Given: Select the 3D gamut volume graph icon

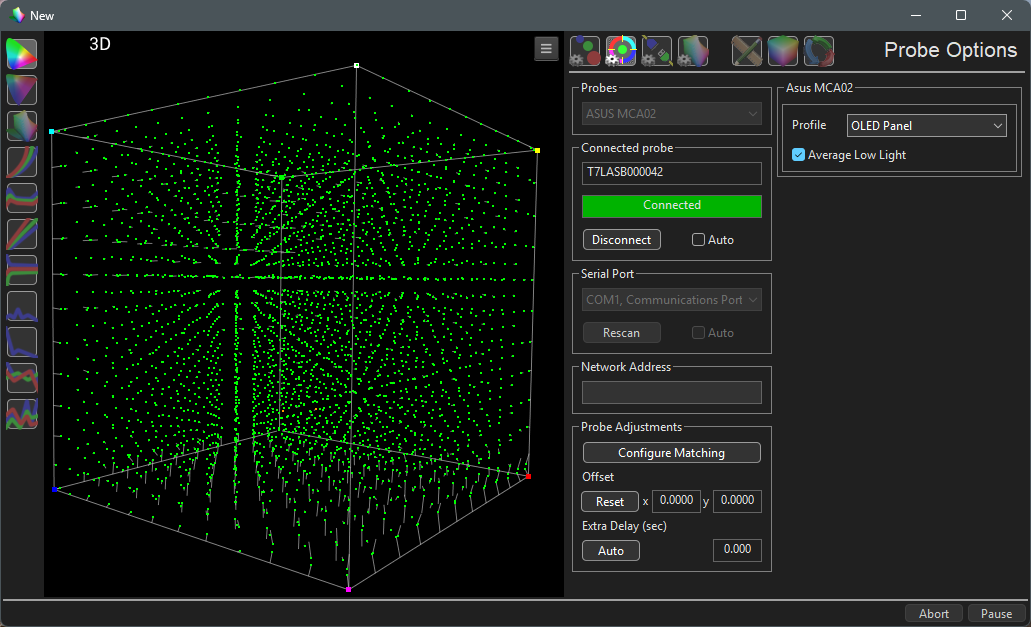Looking at the screenshot, I should 22,126.
